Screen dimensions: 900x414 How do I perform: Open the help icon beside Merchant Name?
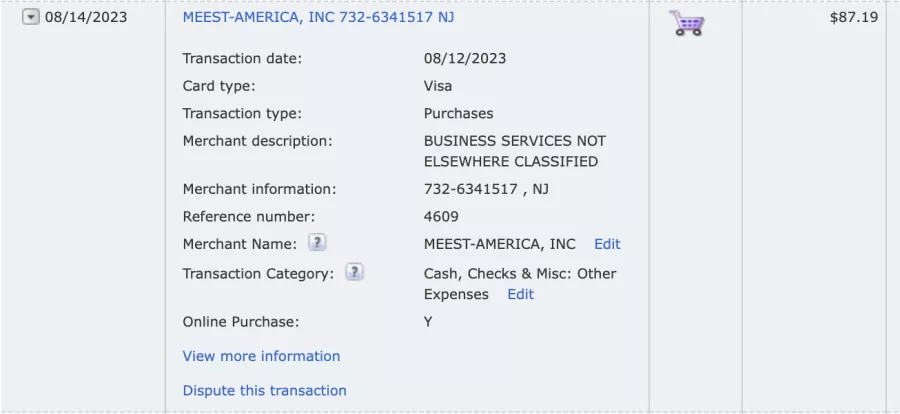317,243
